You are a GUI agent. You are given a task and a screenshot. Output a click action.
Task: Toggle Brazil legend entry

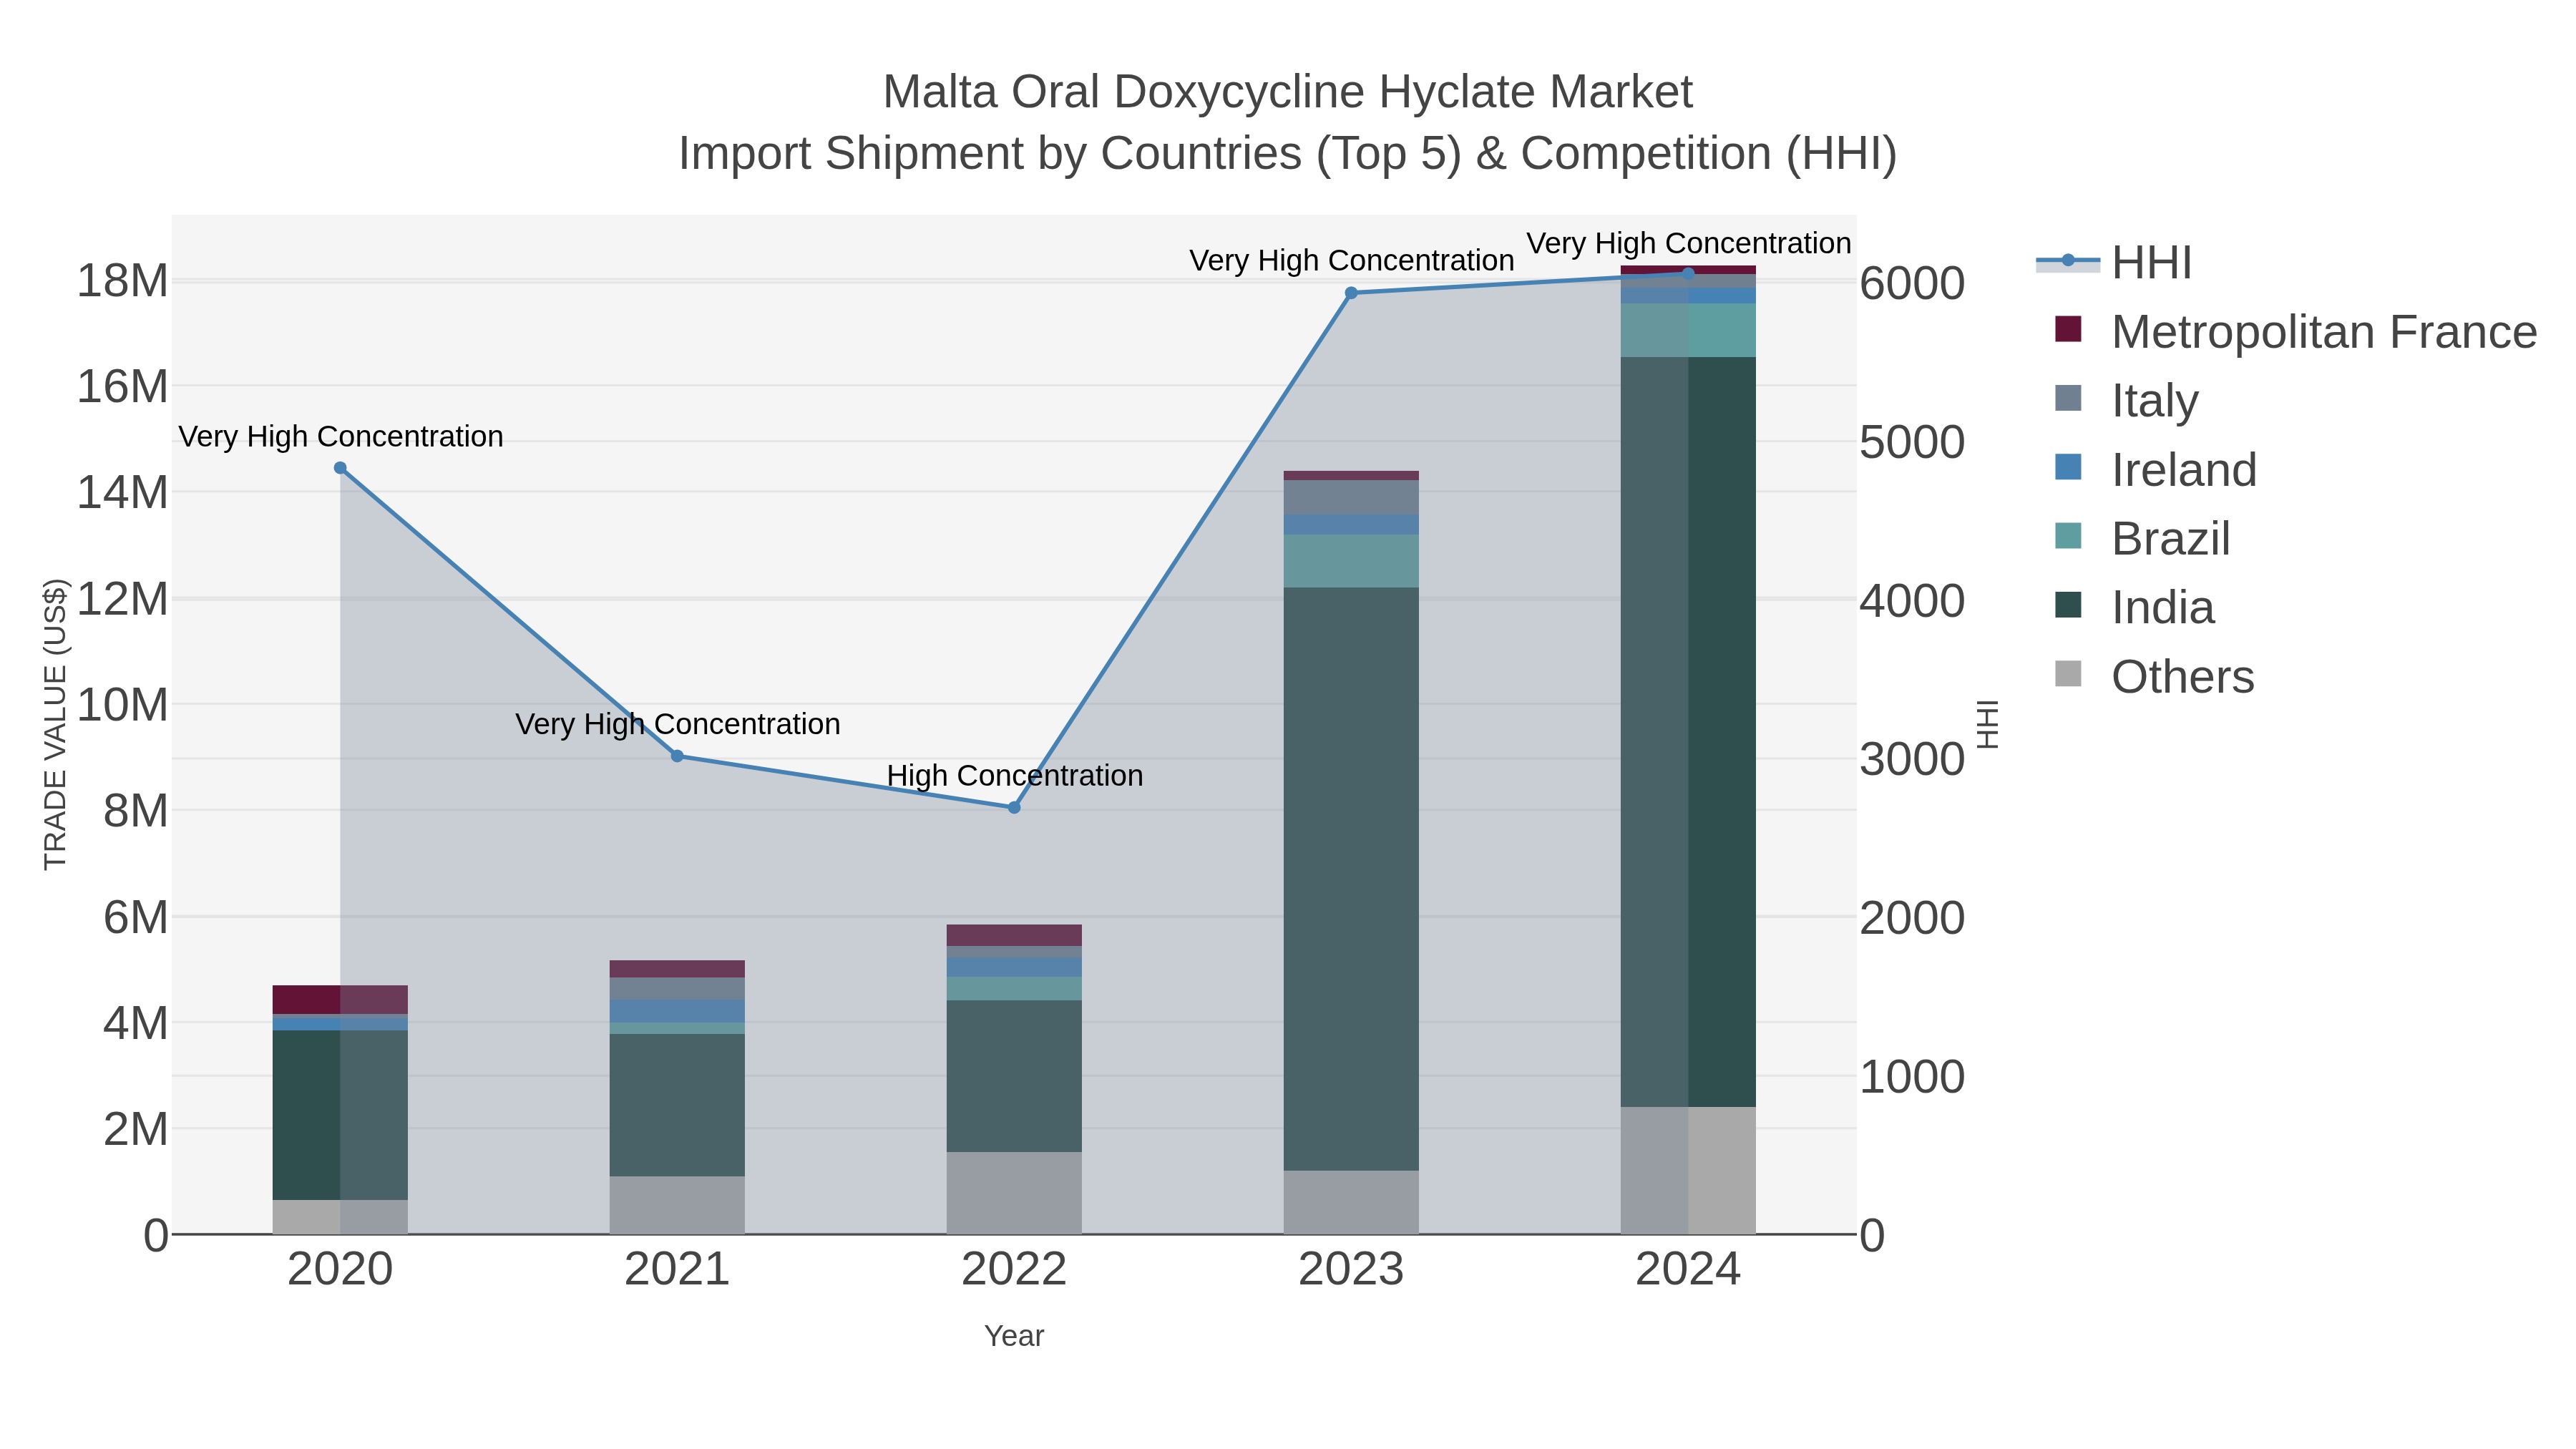point(2142,539)
